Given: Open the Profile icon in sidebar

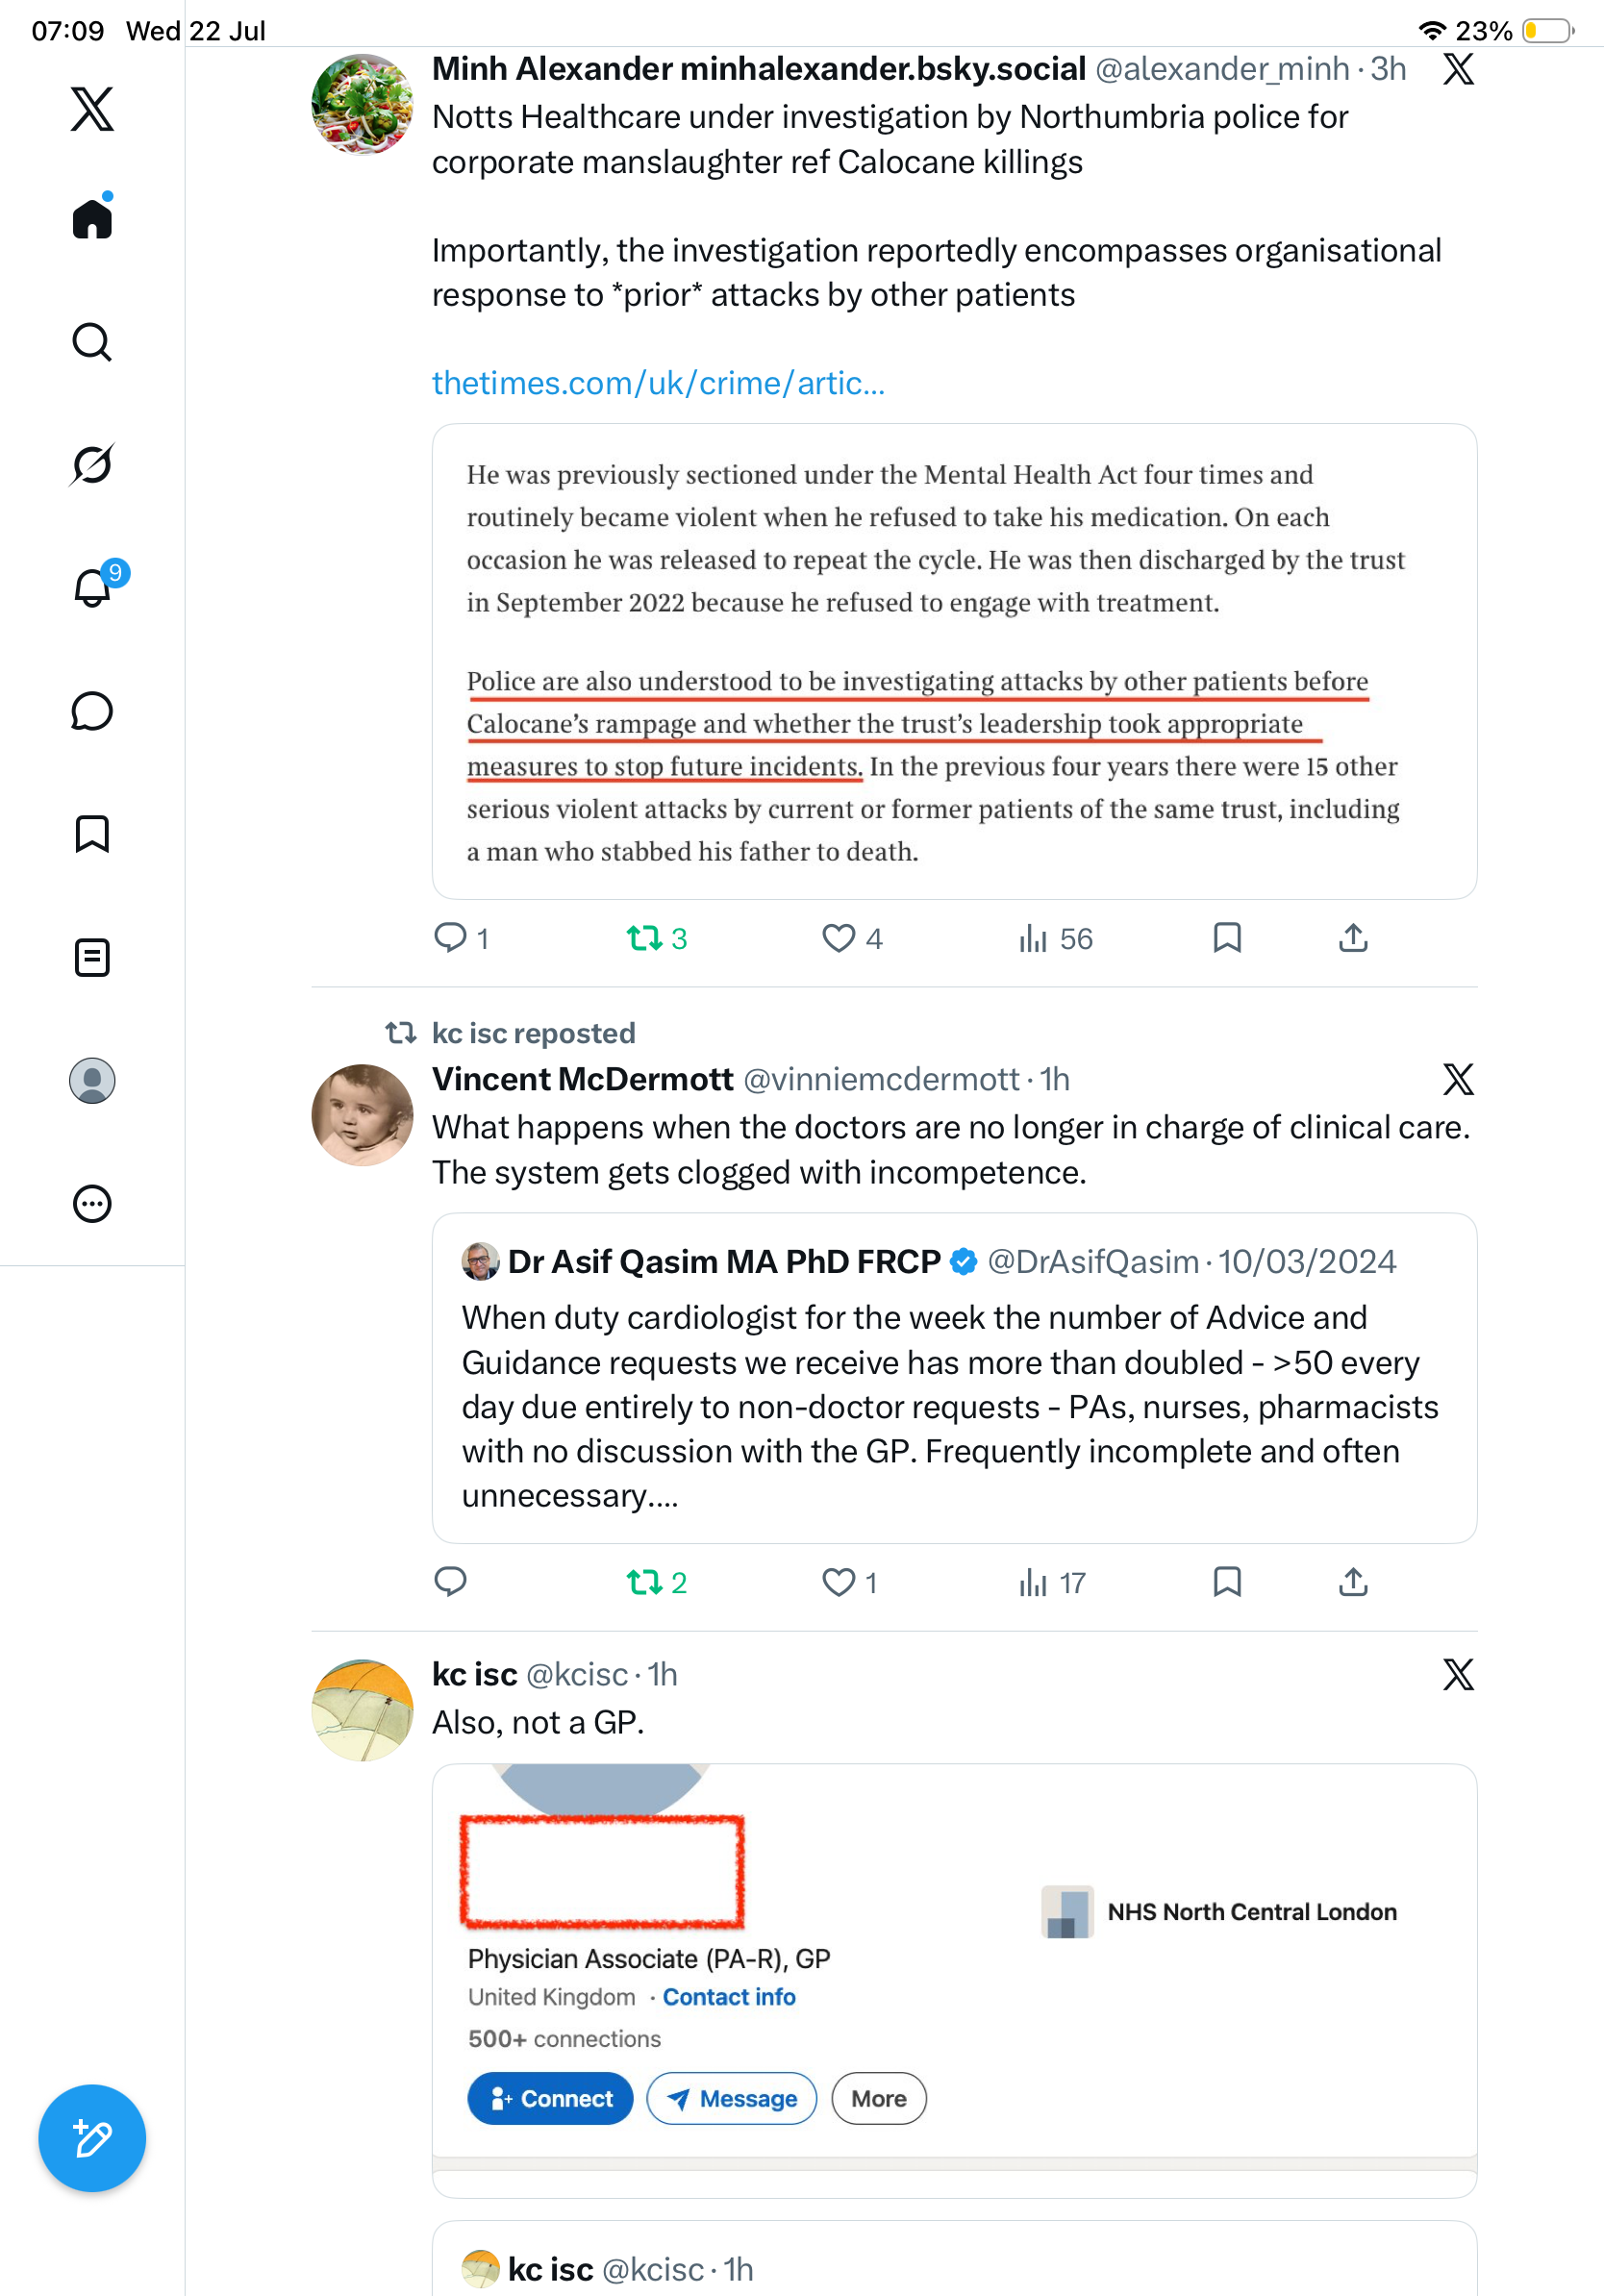Looking at the screenshot, I should (92, 1081).
